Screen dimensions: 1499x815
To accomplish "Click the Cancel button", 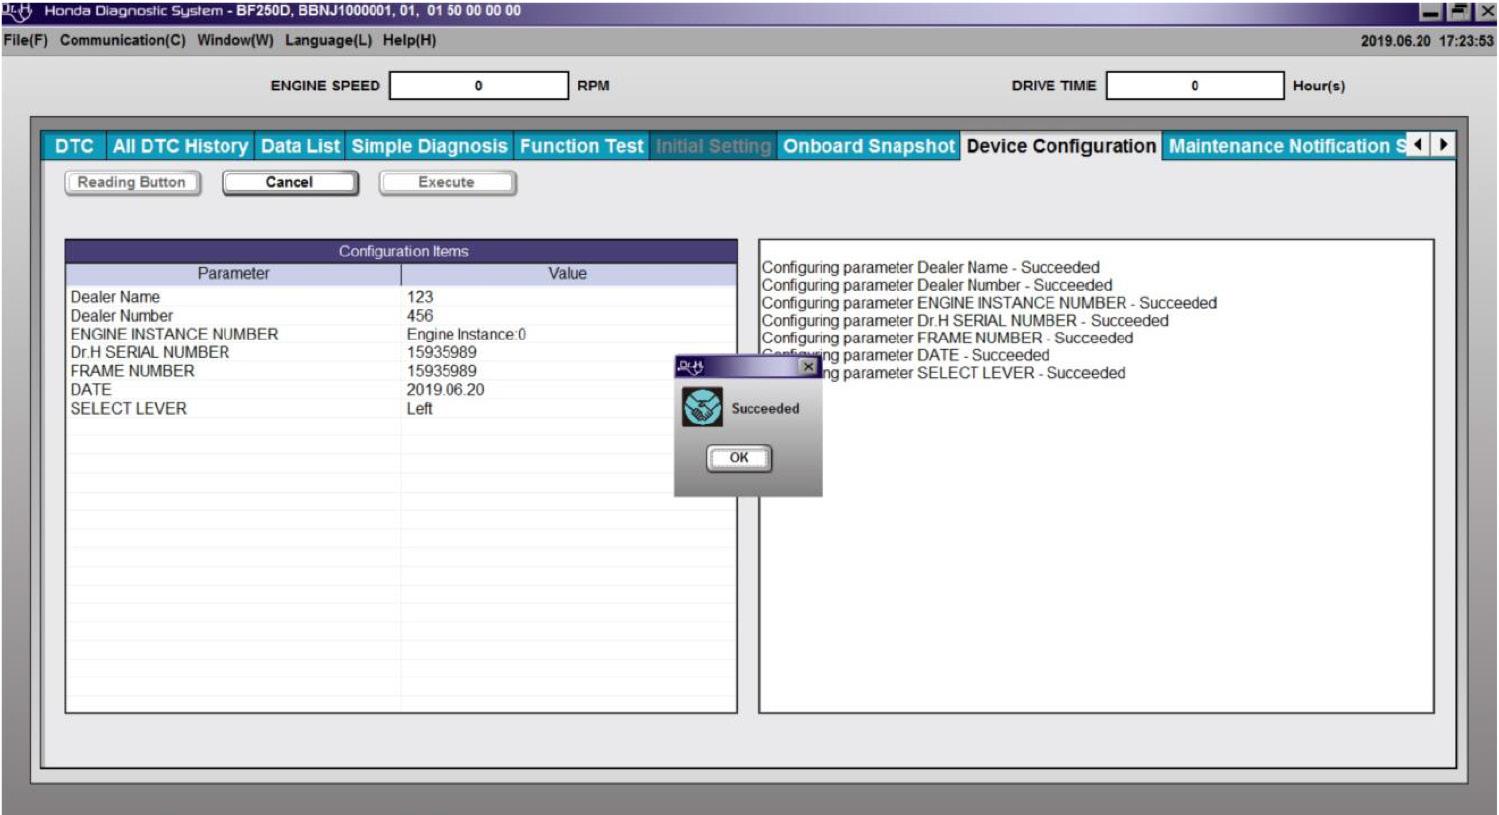I will 289,182.
